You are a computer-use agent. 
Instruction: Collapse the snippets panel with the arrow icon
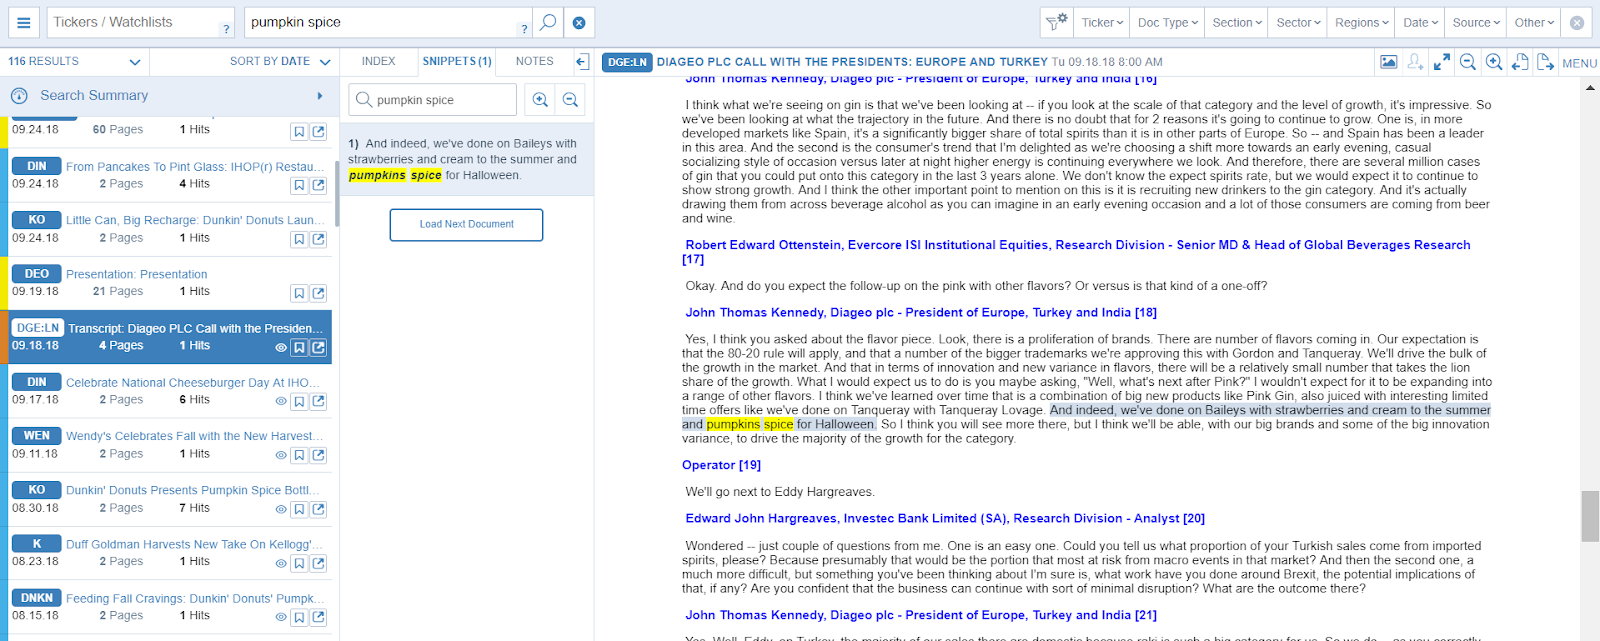click(x=582, y=62)
